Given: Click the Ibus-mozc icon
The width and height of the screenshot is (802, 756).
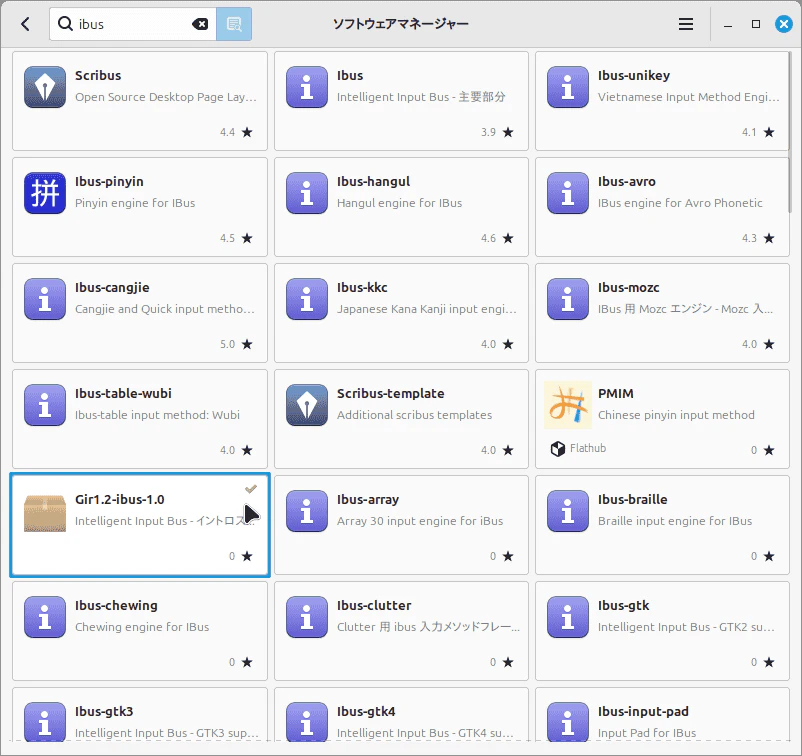Looking at the screenshot, I should click(568, 299).
